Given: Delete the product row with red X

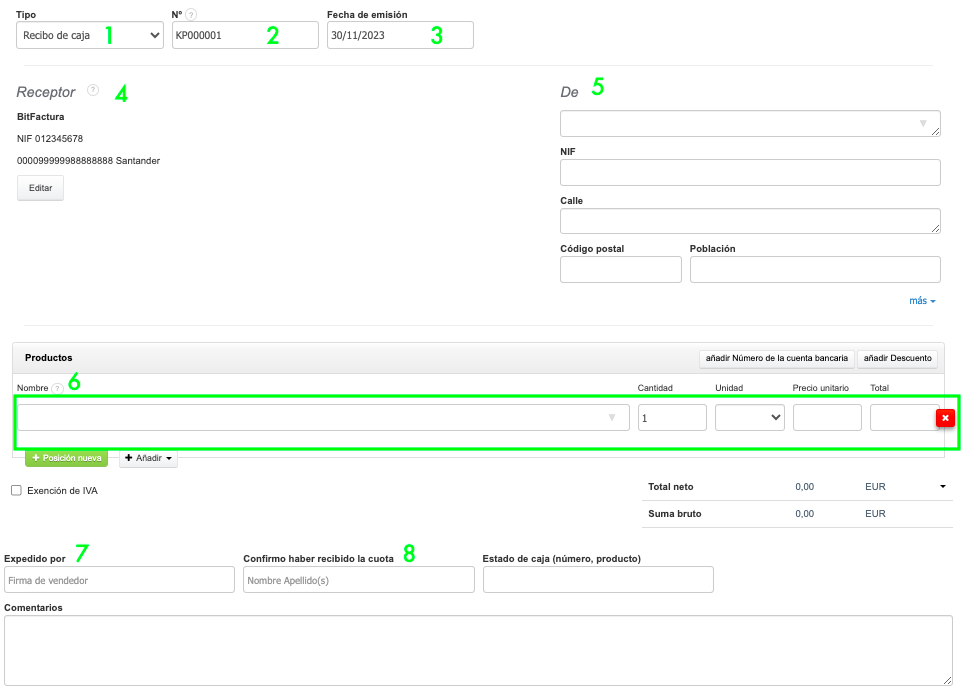Looking at the screenshot, I should pos(945,418).
